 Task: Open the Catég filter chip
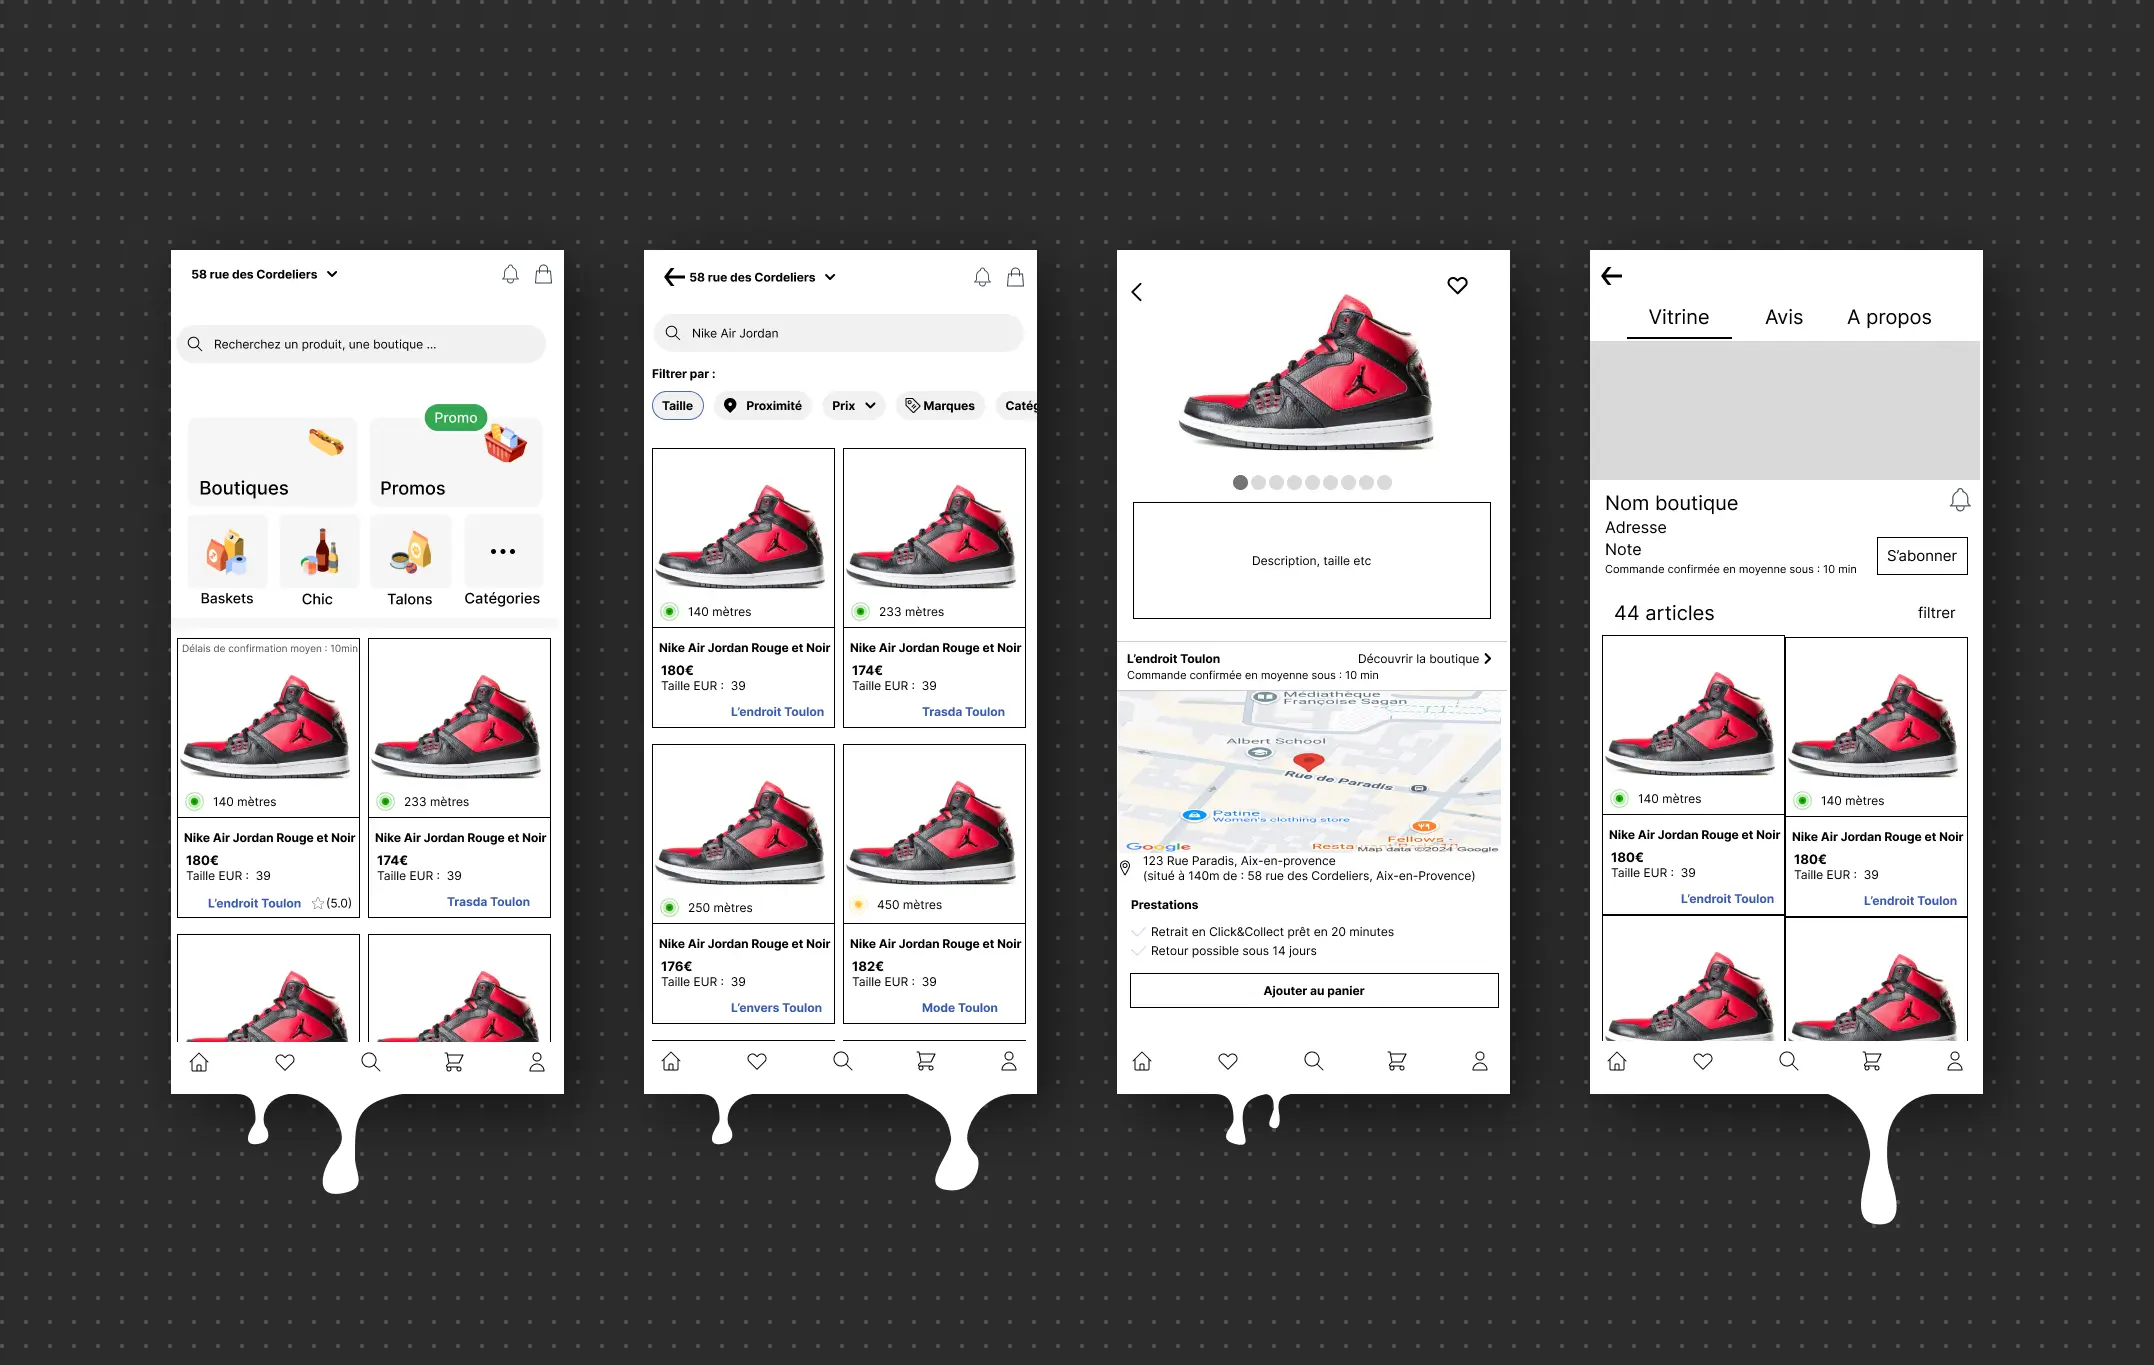(x=1018, y=405)
